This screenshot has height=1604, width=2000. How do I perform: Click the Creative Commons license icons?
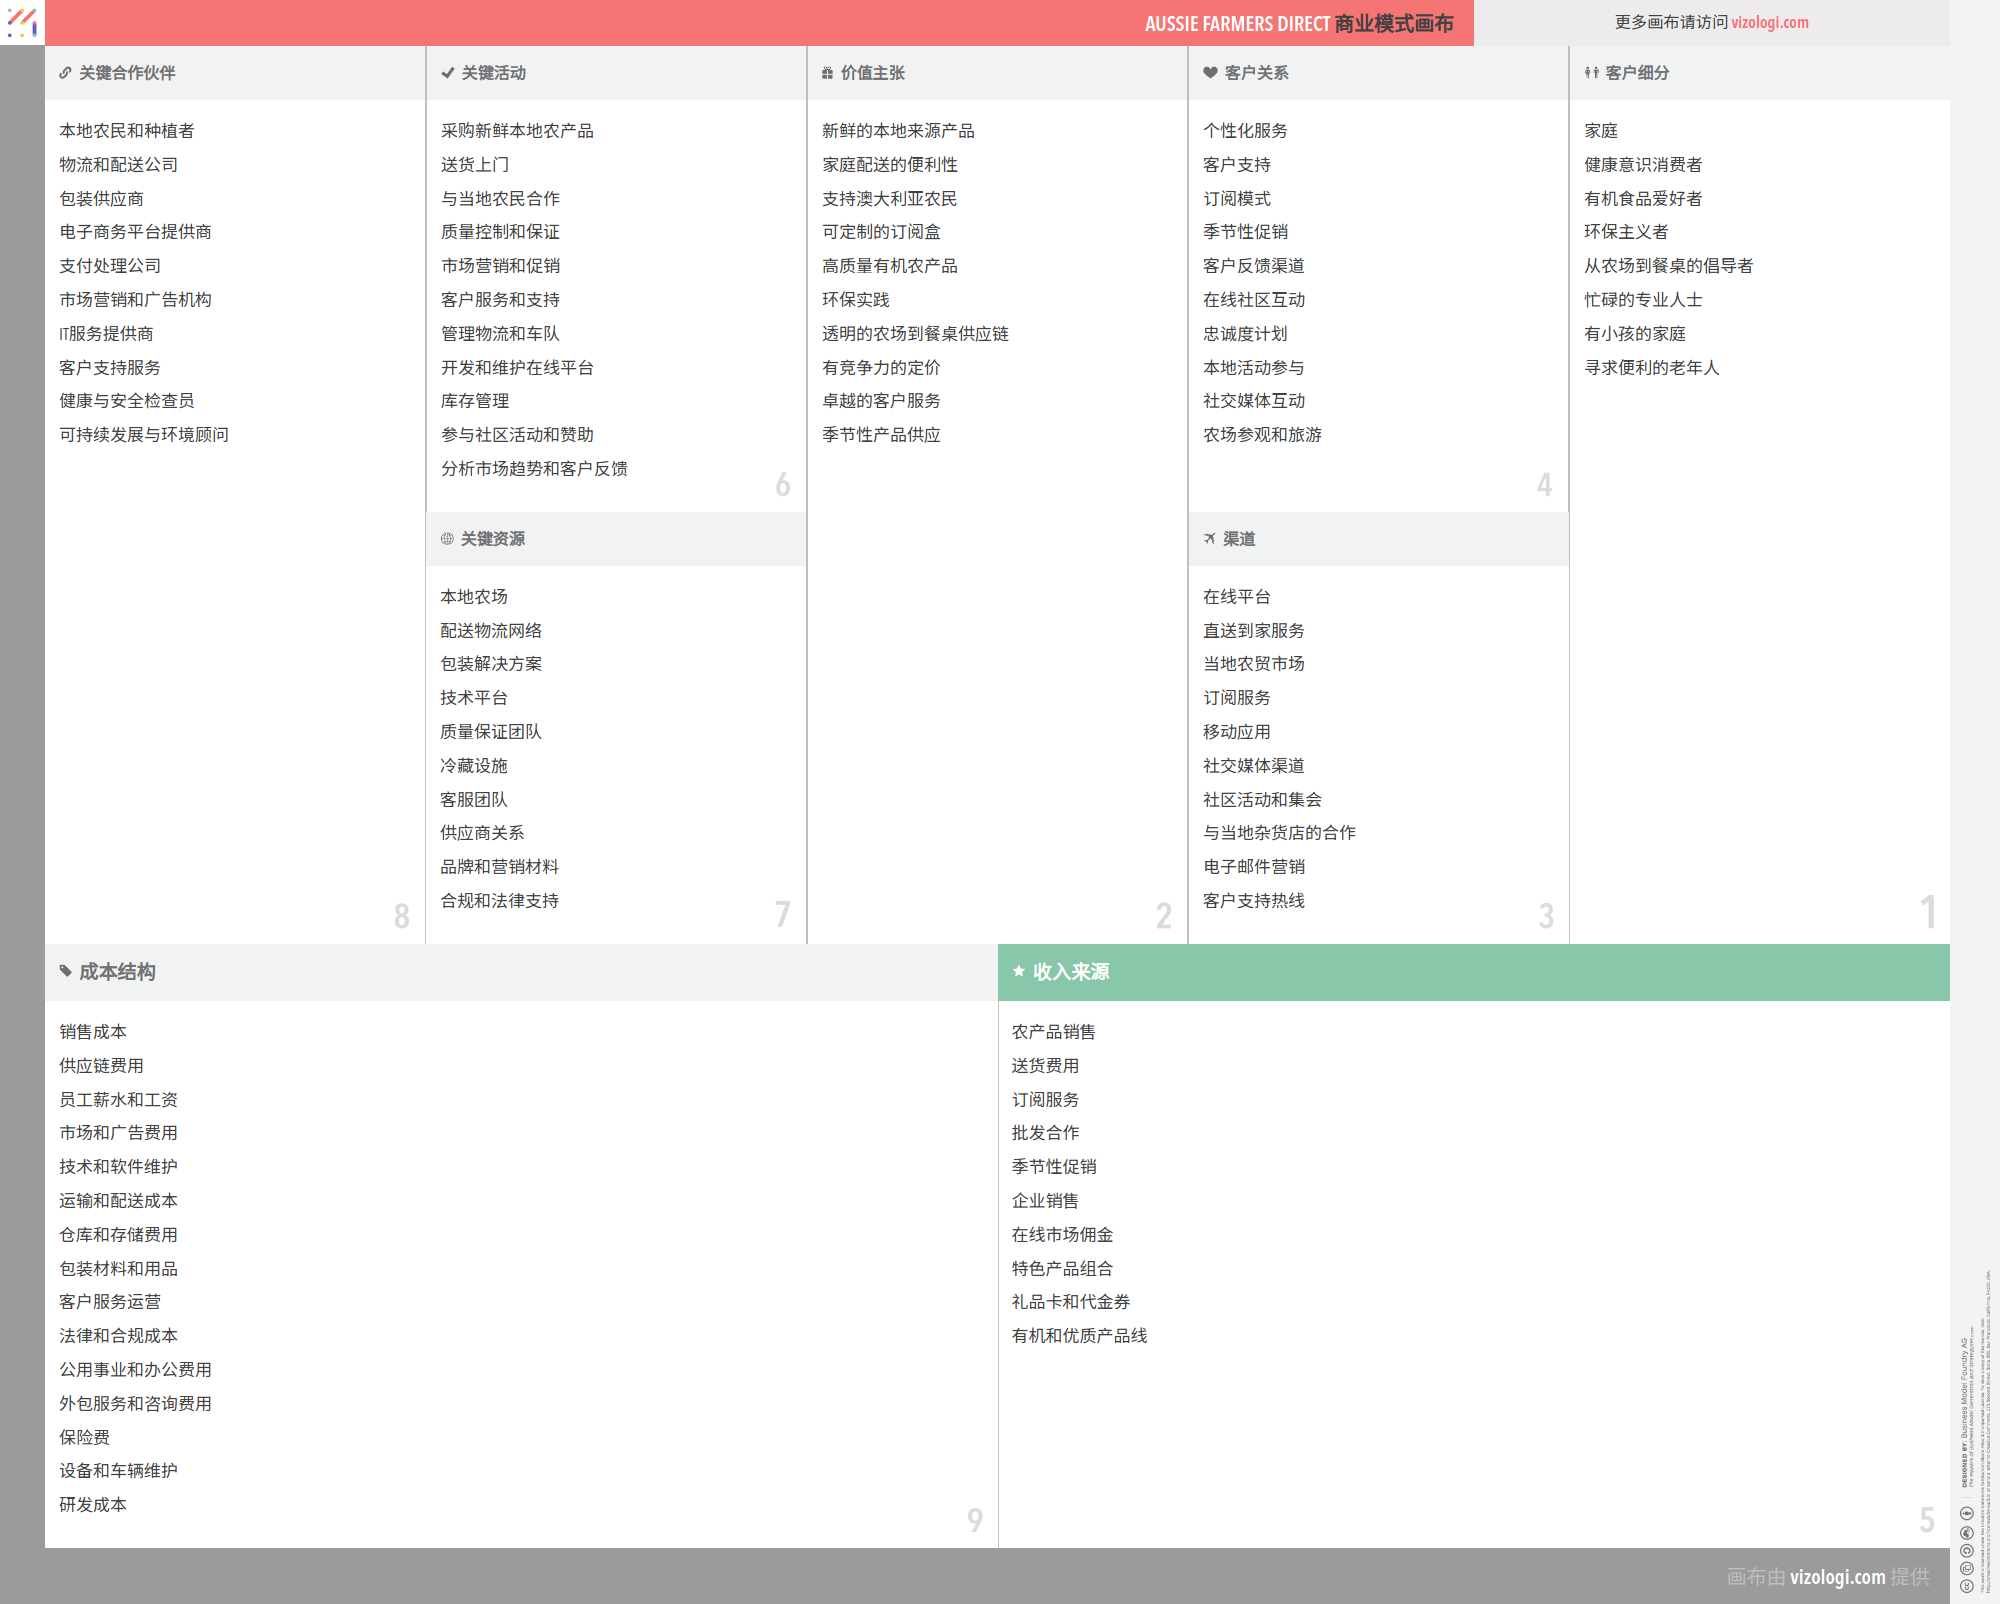tap(1966, 1550)
